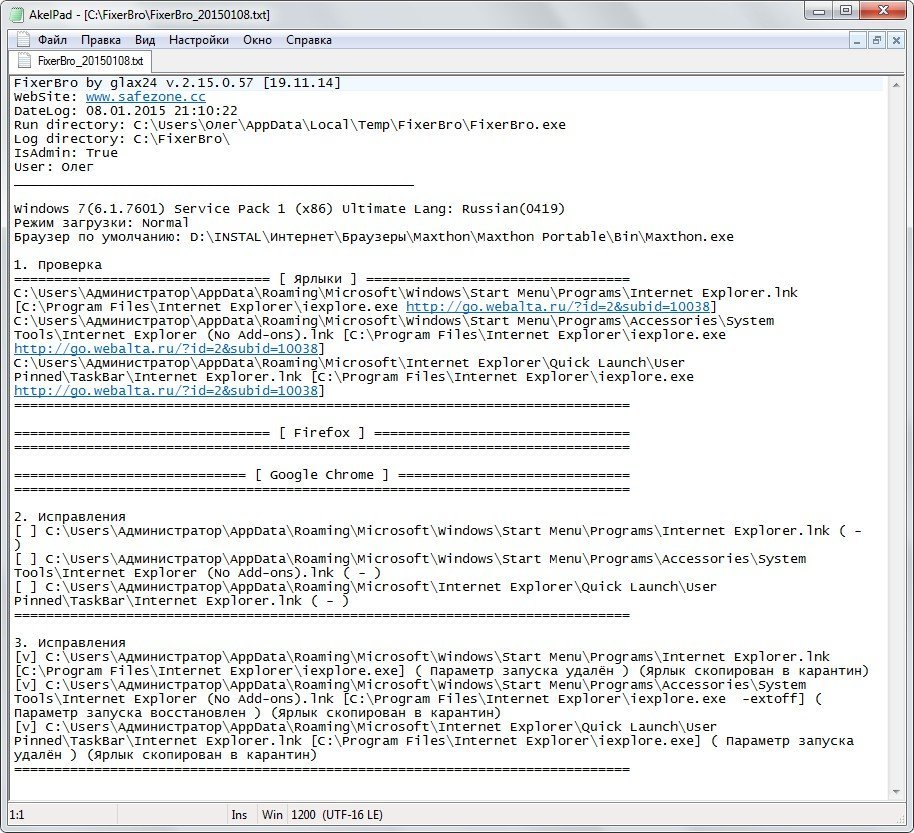The height and width of the screenshot is (833, 914).
Task: Click the Win newline format in status bar
Action: pyautogui.click(x=272, y=815)
